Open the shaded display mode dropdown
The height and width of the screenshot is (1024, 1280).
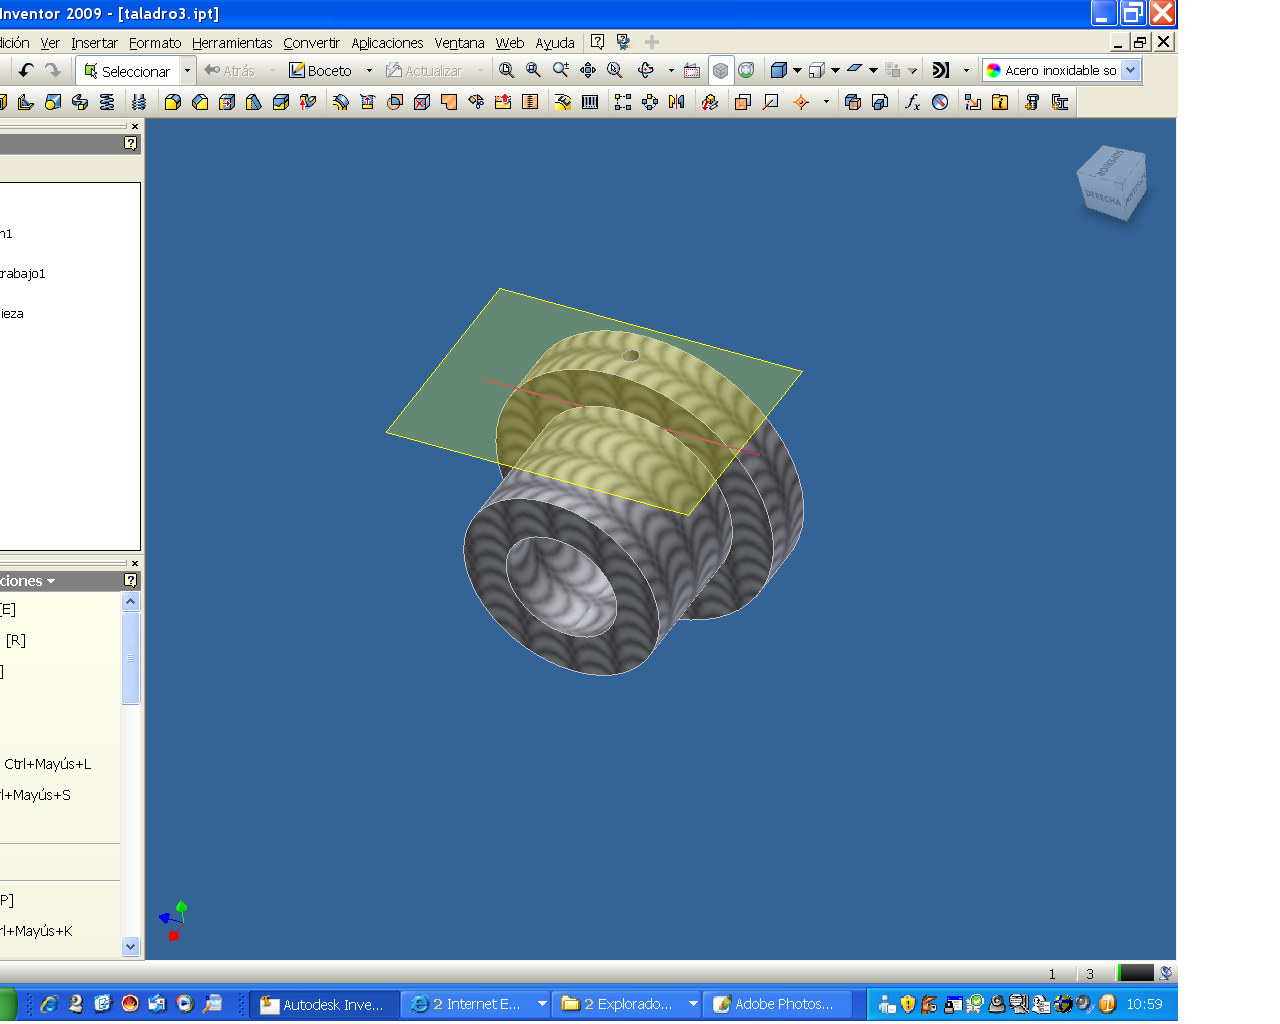tap(797, 71)
